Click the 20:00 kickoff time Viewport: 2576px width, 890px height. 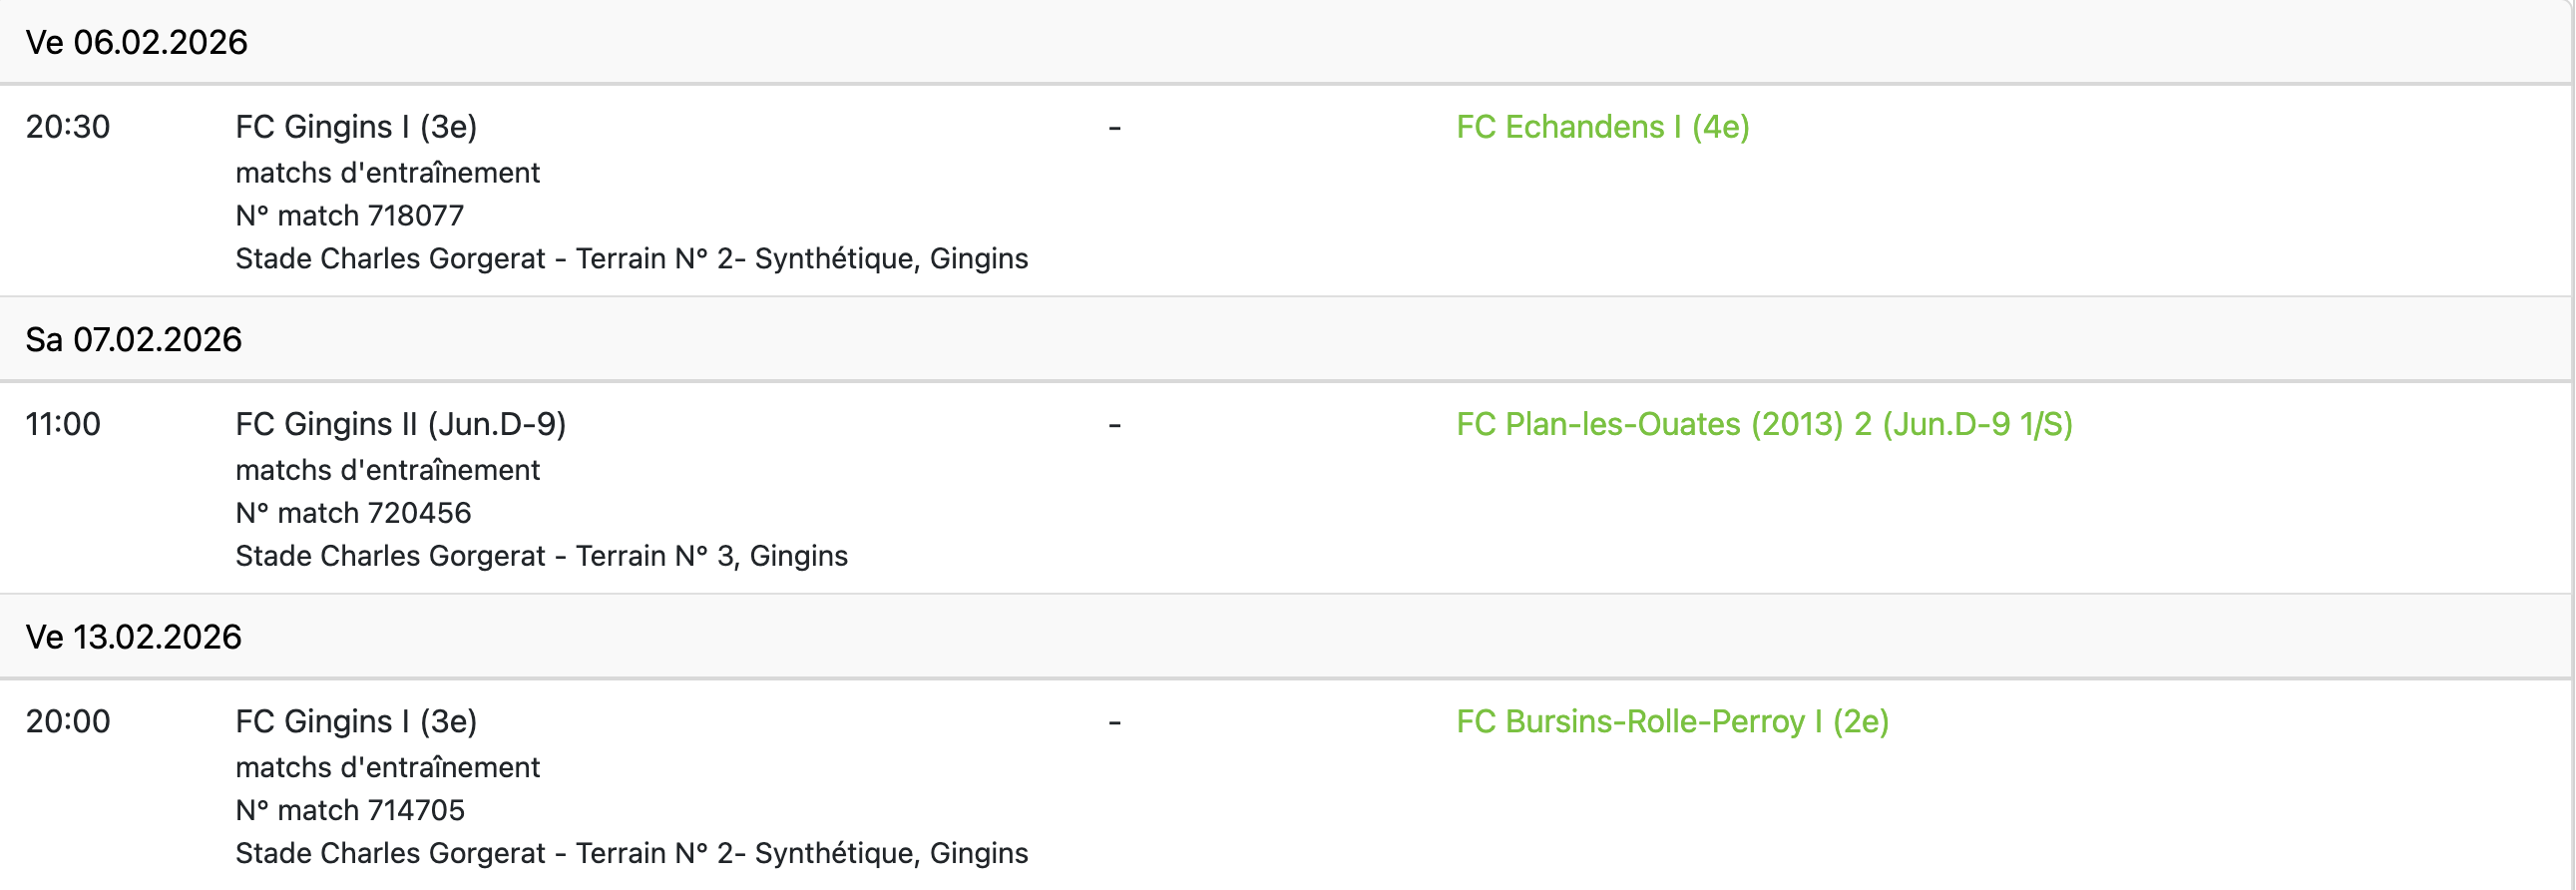tap(68, 721)
